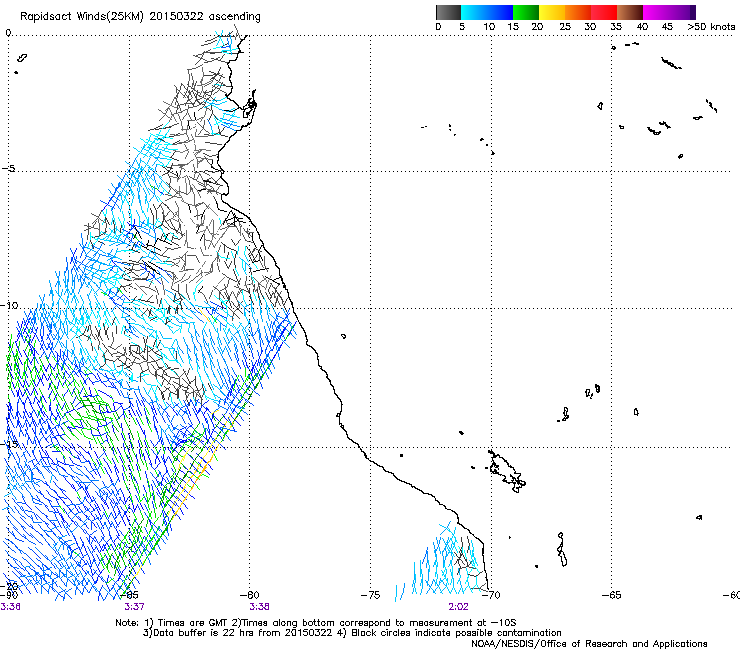
Task: Click the cyan-blue 5-15 knots legend segment
Action: tap(487, 12)
